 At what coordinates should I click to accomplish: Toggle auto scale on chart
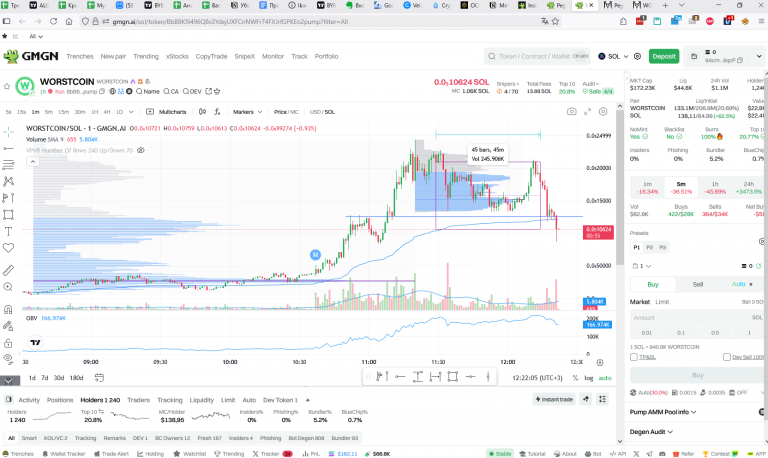click(605, 378)
